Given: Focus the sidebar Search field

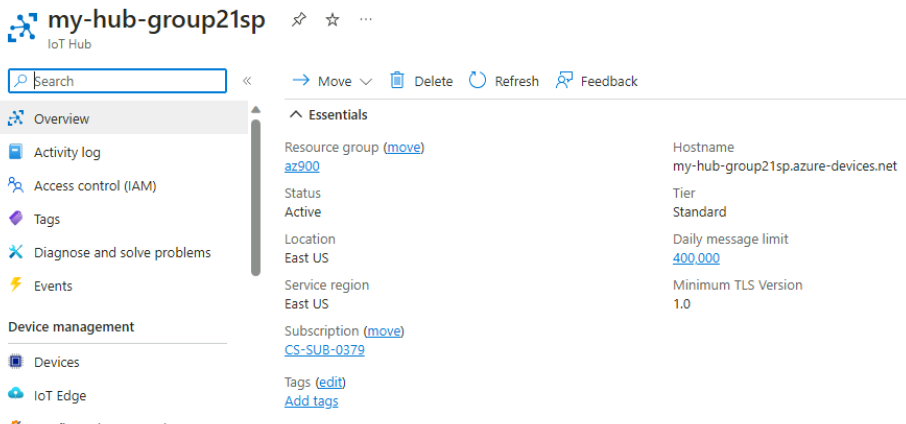Looking at the screenshot, I should pyautogui.click(x=117, y=81).
